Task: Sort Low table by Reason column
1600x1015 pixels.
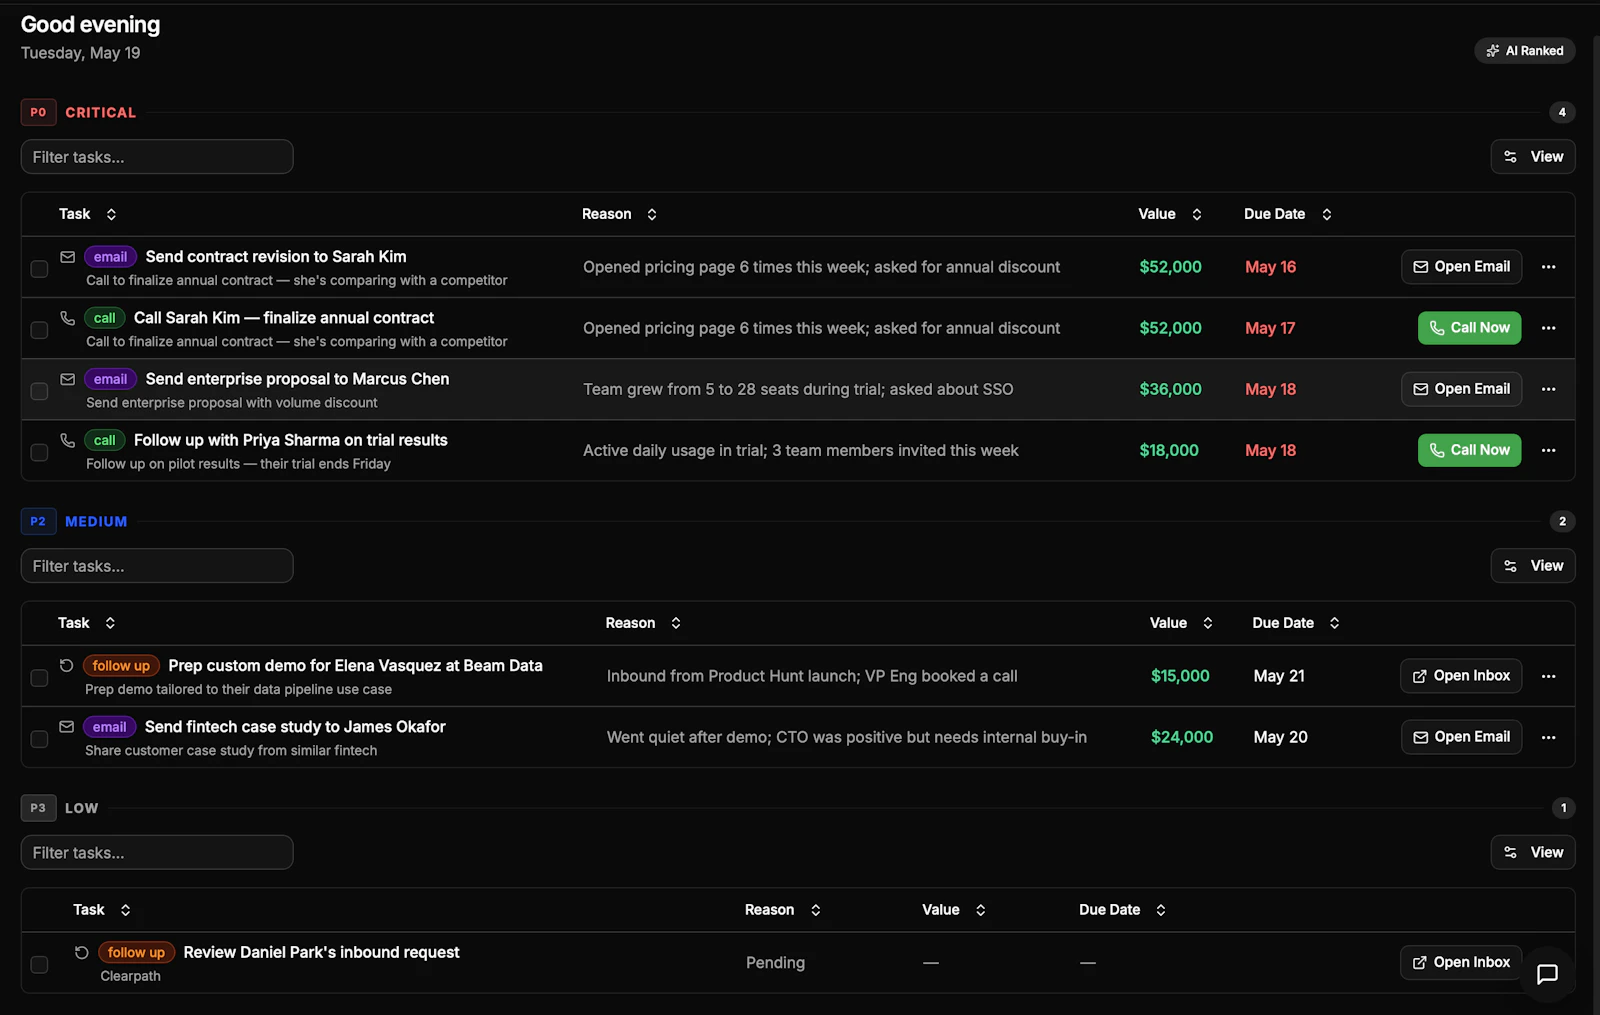Action: (783, 910)
